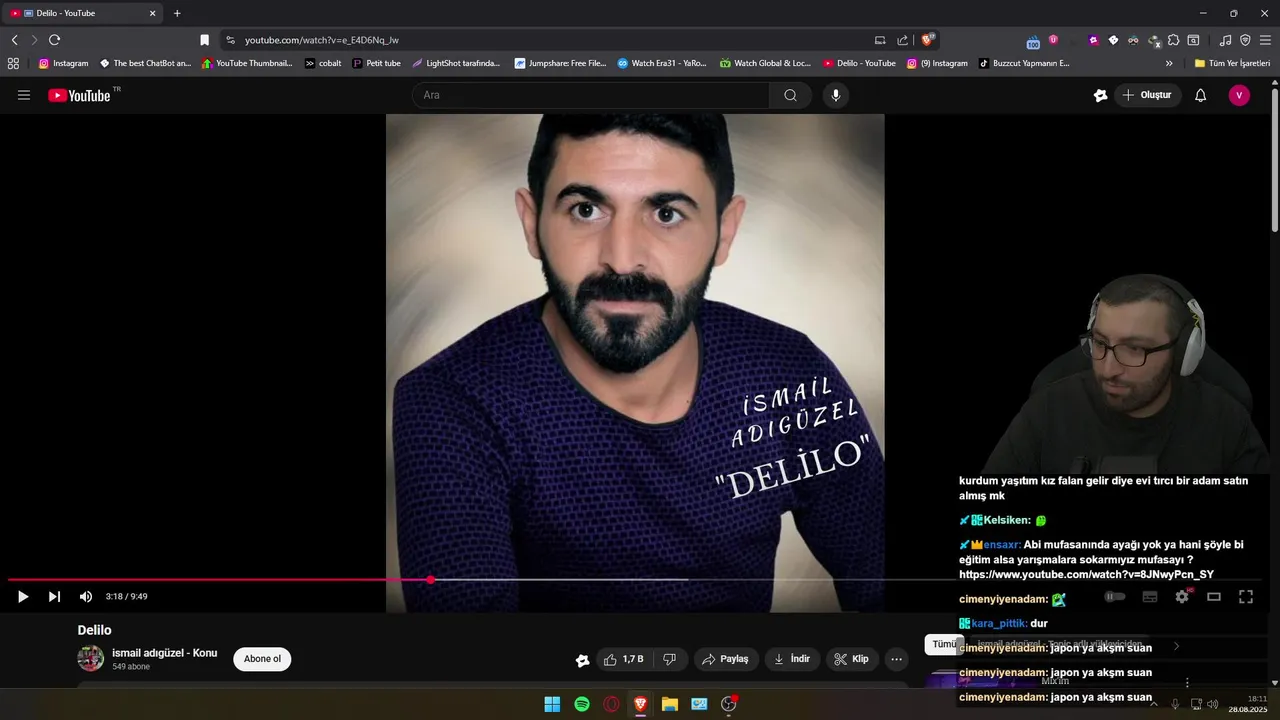Open Watch Era31 bookmark
The image size is (1280, 720).
point(661,63)
